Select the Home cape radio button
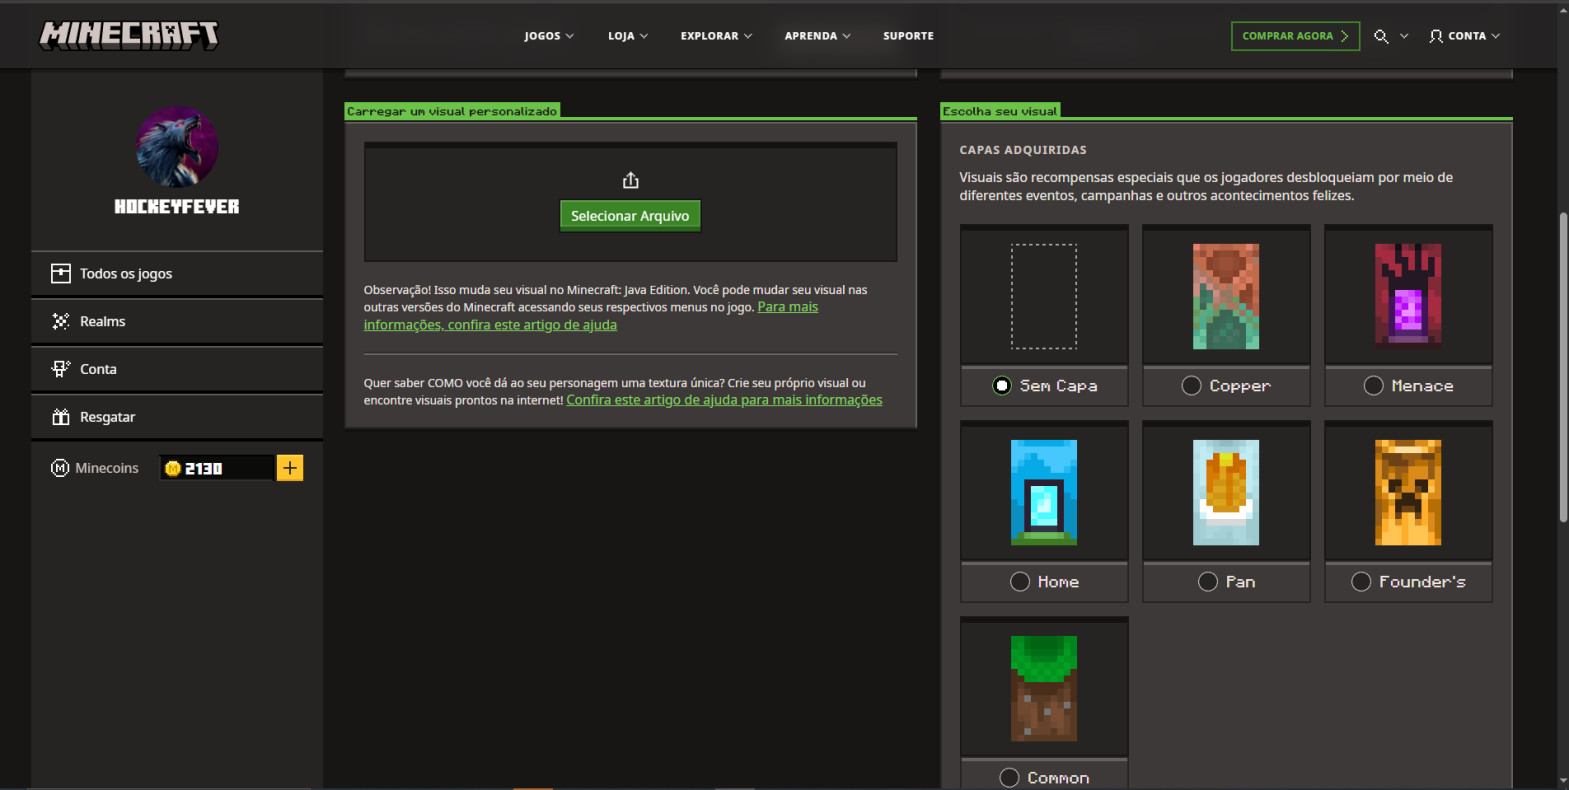The height and width of the screenshot is (790, 1569). pos(1020,582)
